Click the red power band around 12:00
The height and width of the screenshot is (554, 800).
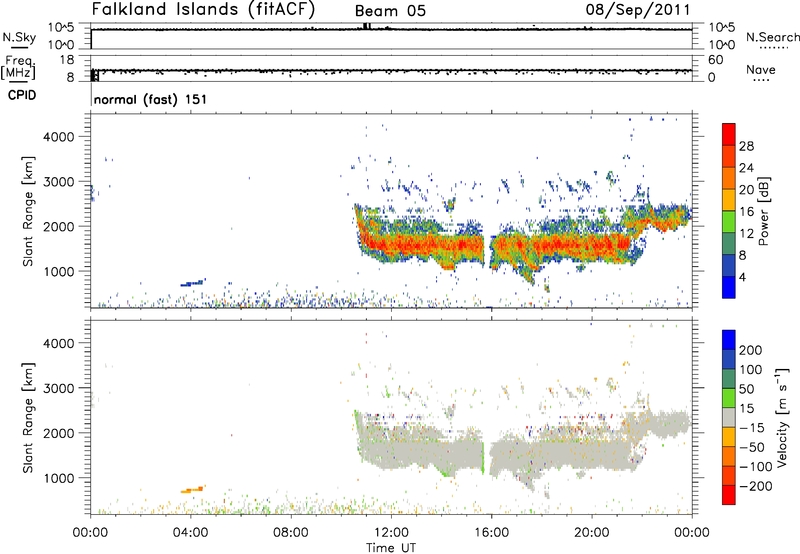(390, 244)
